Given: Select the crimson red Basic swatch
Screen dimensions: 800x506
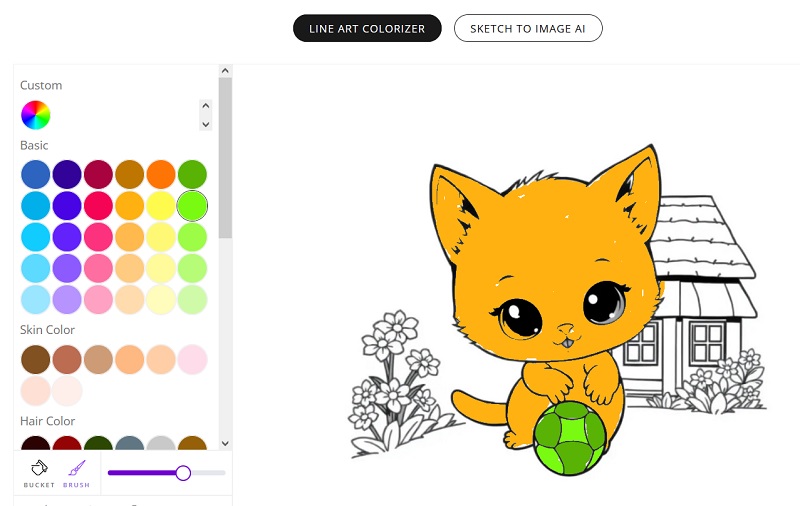Looking at the screenshot, I should [x=98, y=174].
